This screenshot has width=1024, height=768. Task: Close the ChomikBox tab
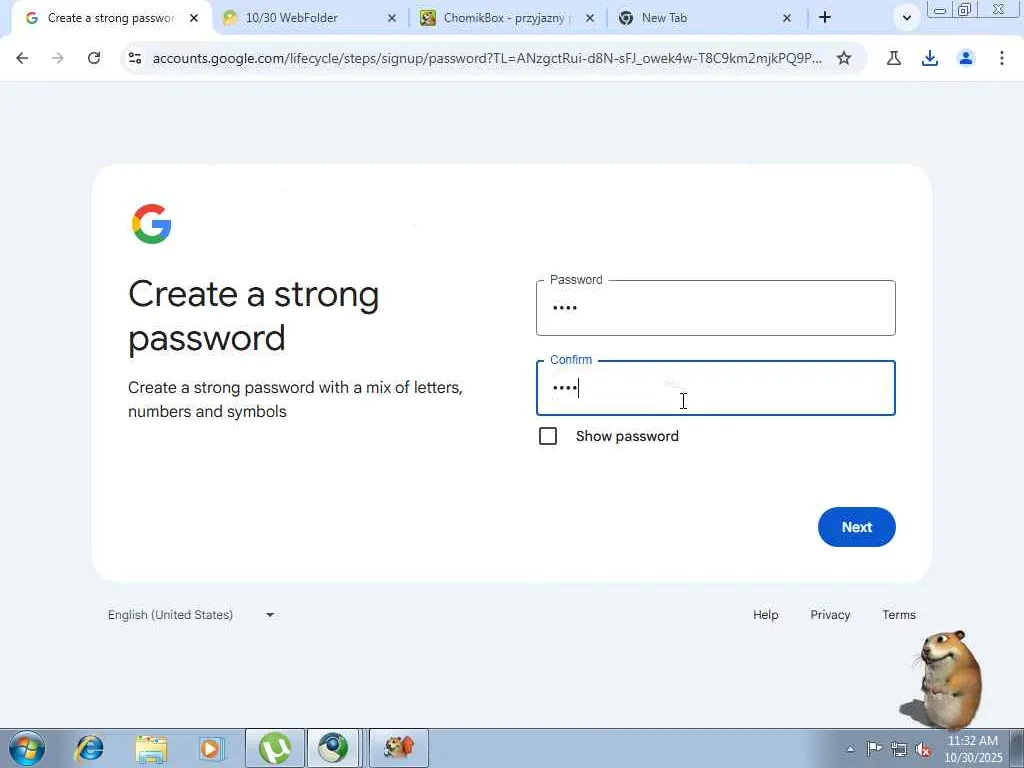[x=590, y=18]
